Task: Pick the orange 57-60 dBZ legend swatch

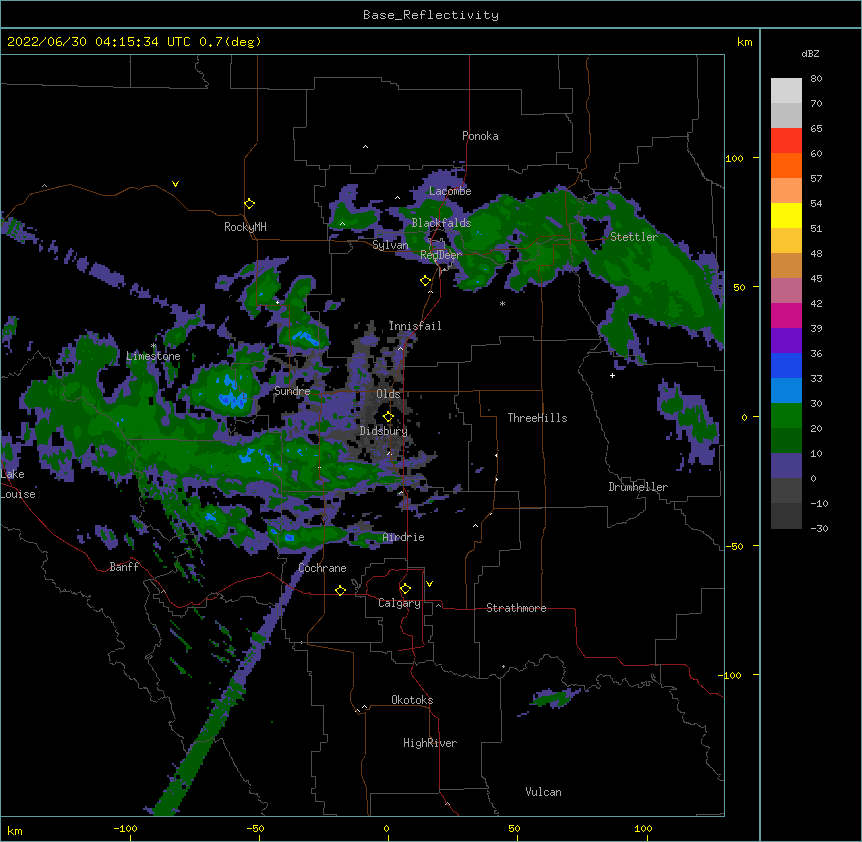Action: pos(786,165)
